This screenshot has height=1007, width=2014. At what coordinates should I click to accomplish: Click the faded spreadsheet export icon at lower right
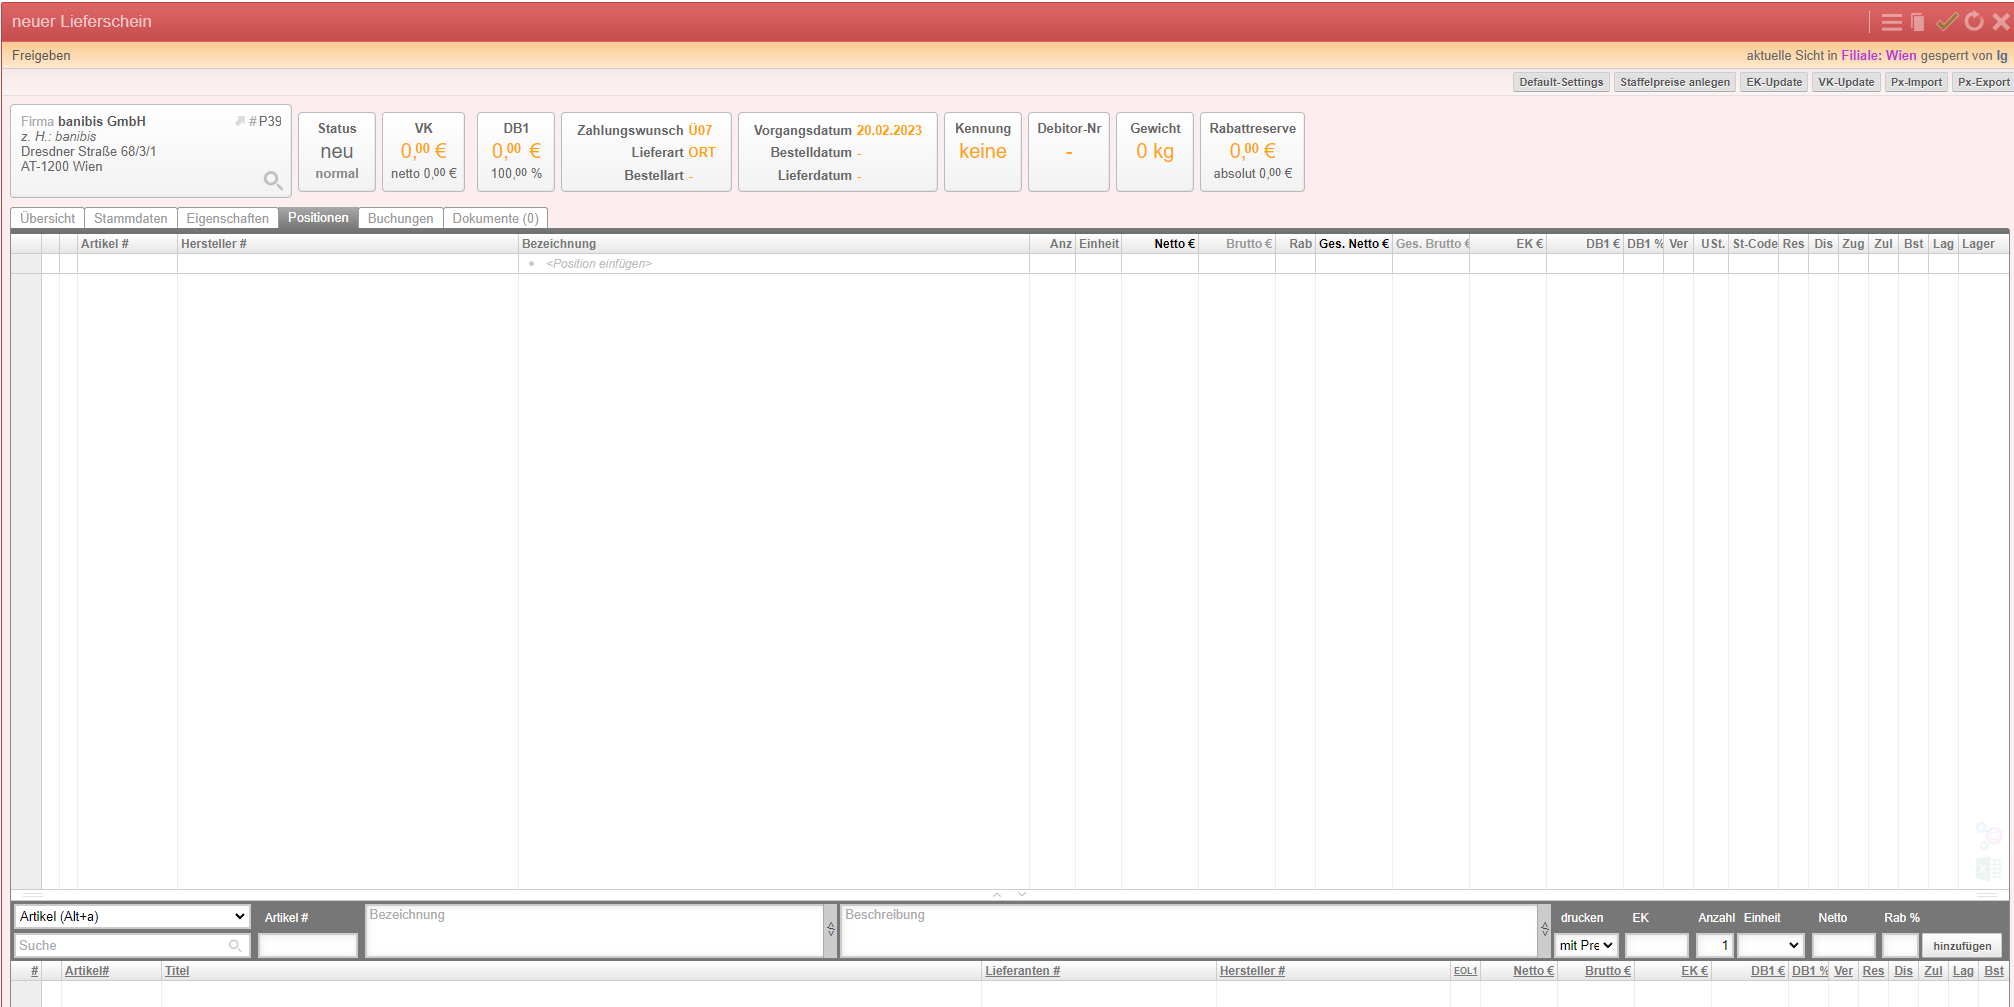coord(1988,868)
